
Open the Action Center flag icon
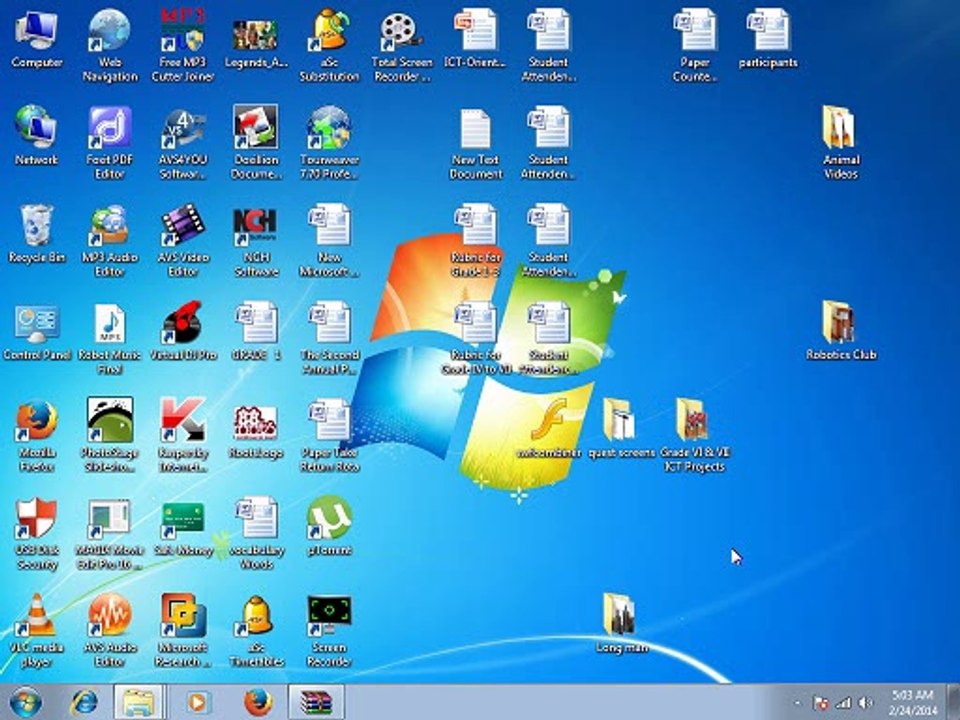820,703
